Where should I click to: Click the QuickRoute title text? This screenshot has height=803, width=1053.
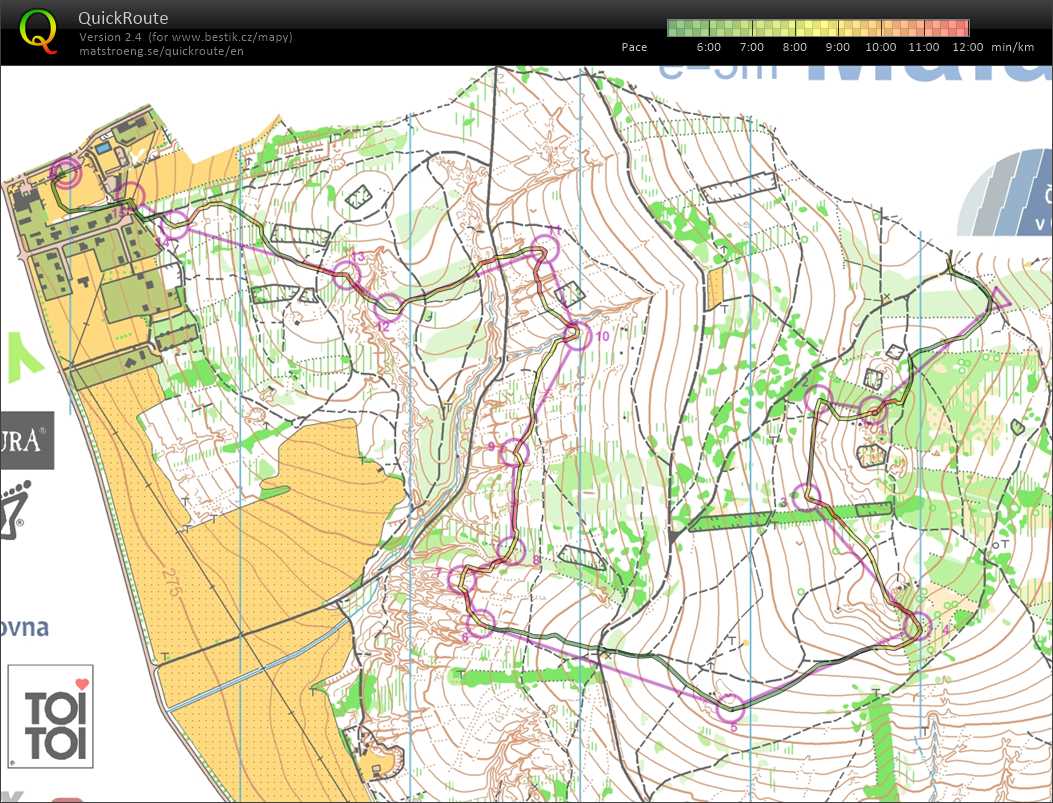pyautogui.click(x=123, y=18)
